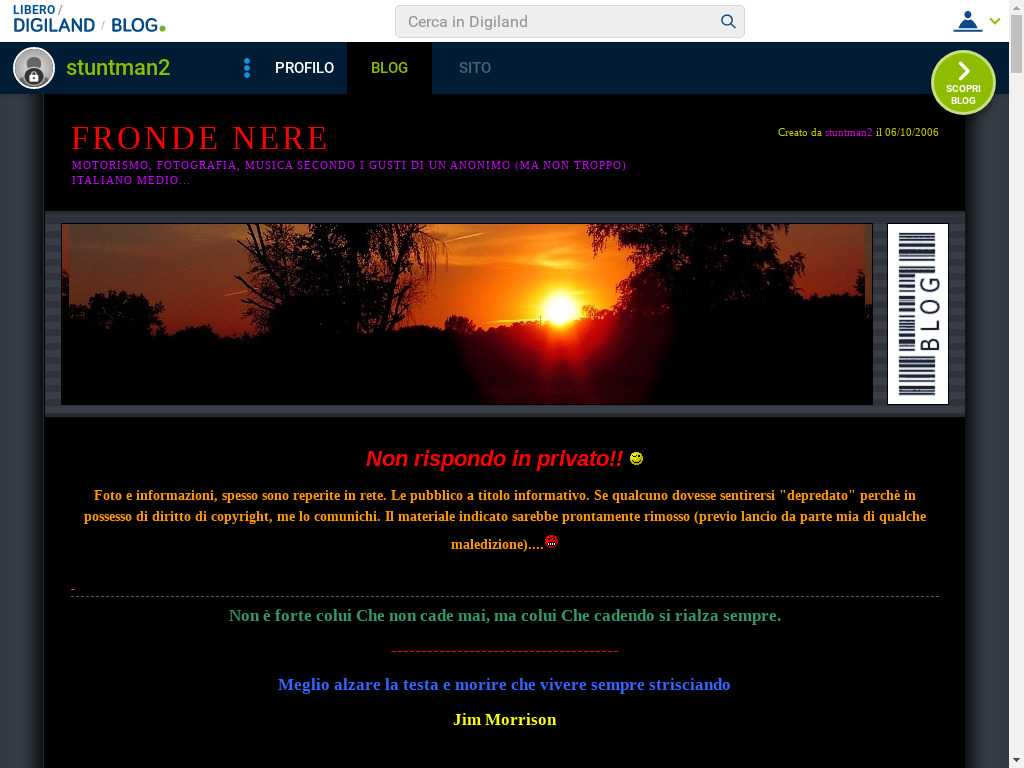Click the Scopri Blog green button
The height and width of the screenshot is (768, 1024).
pos(963,83)
